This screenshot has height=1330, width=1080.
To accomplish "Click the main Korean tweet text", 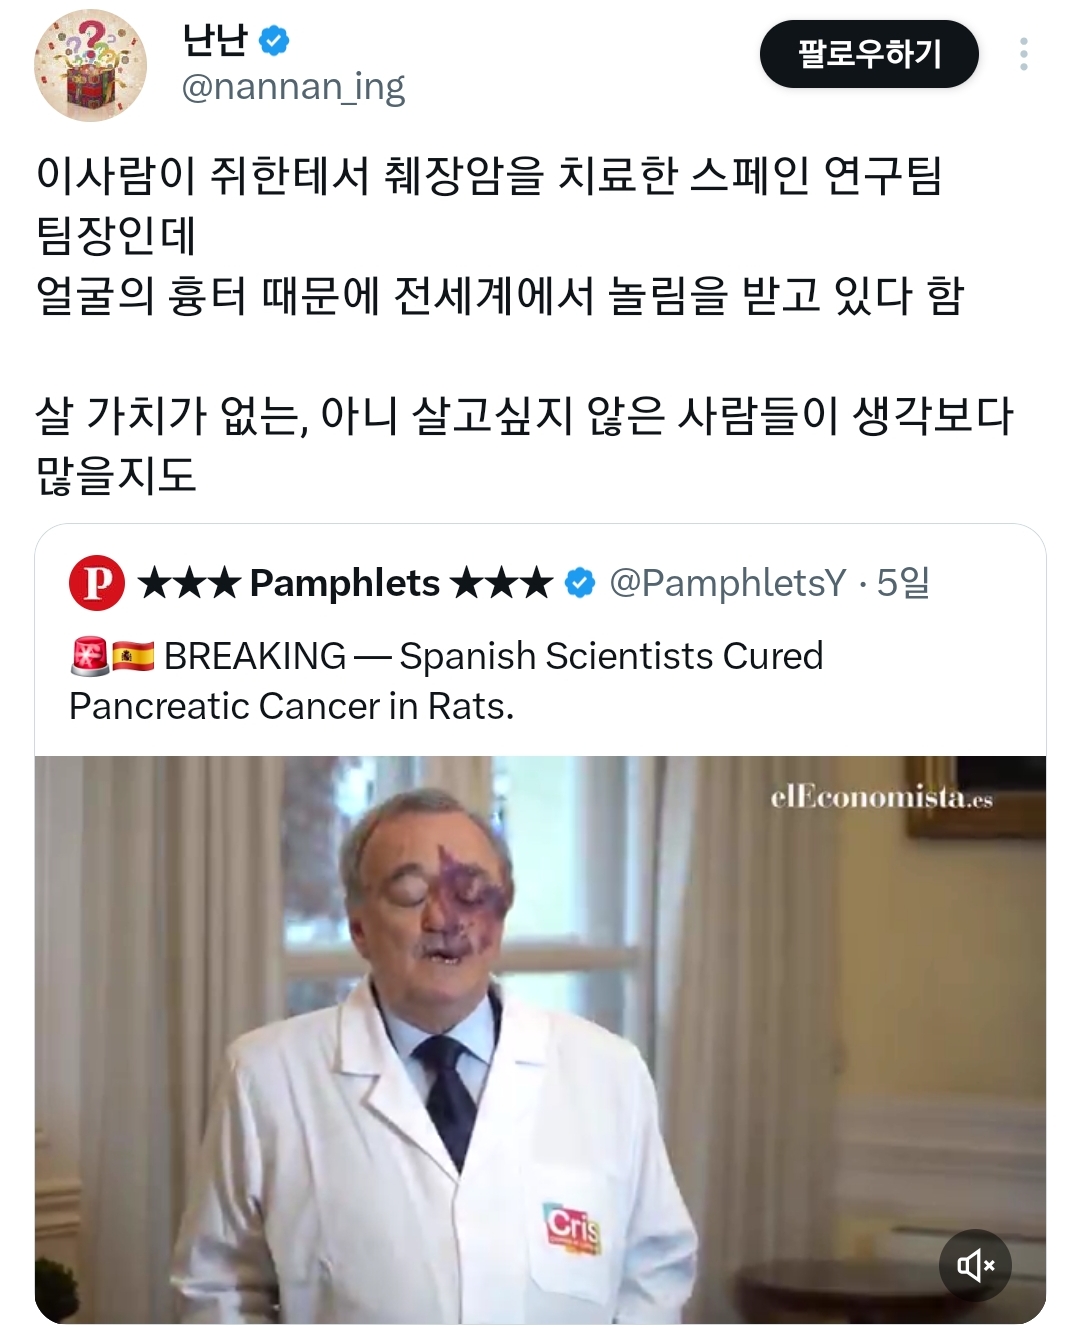I will [525, 325].
